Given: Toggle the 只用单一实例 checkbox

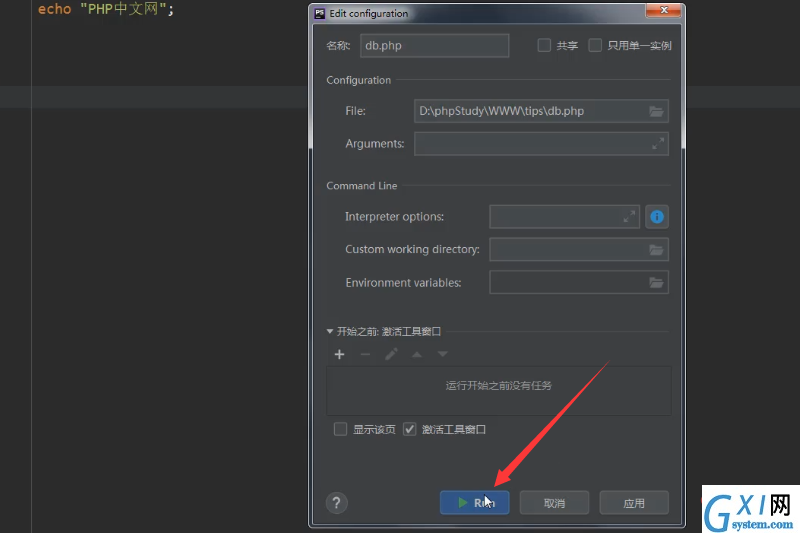Looking at the screenshot, I should click(595, 45).
